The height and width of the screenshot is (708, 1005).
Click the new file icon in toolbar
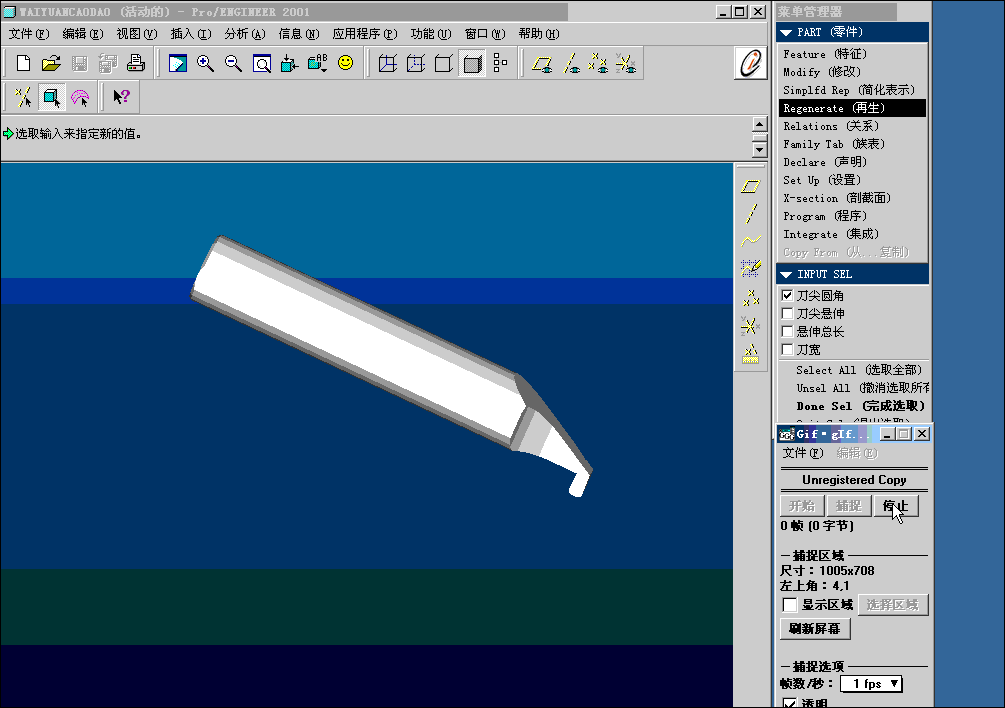point(23,63)
